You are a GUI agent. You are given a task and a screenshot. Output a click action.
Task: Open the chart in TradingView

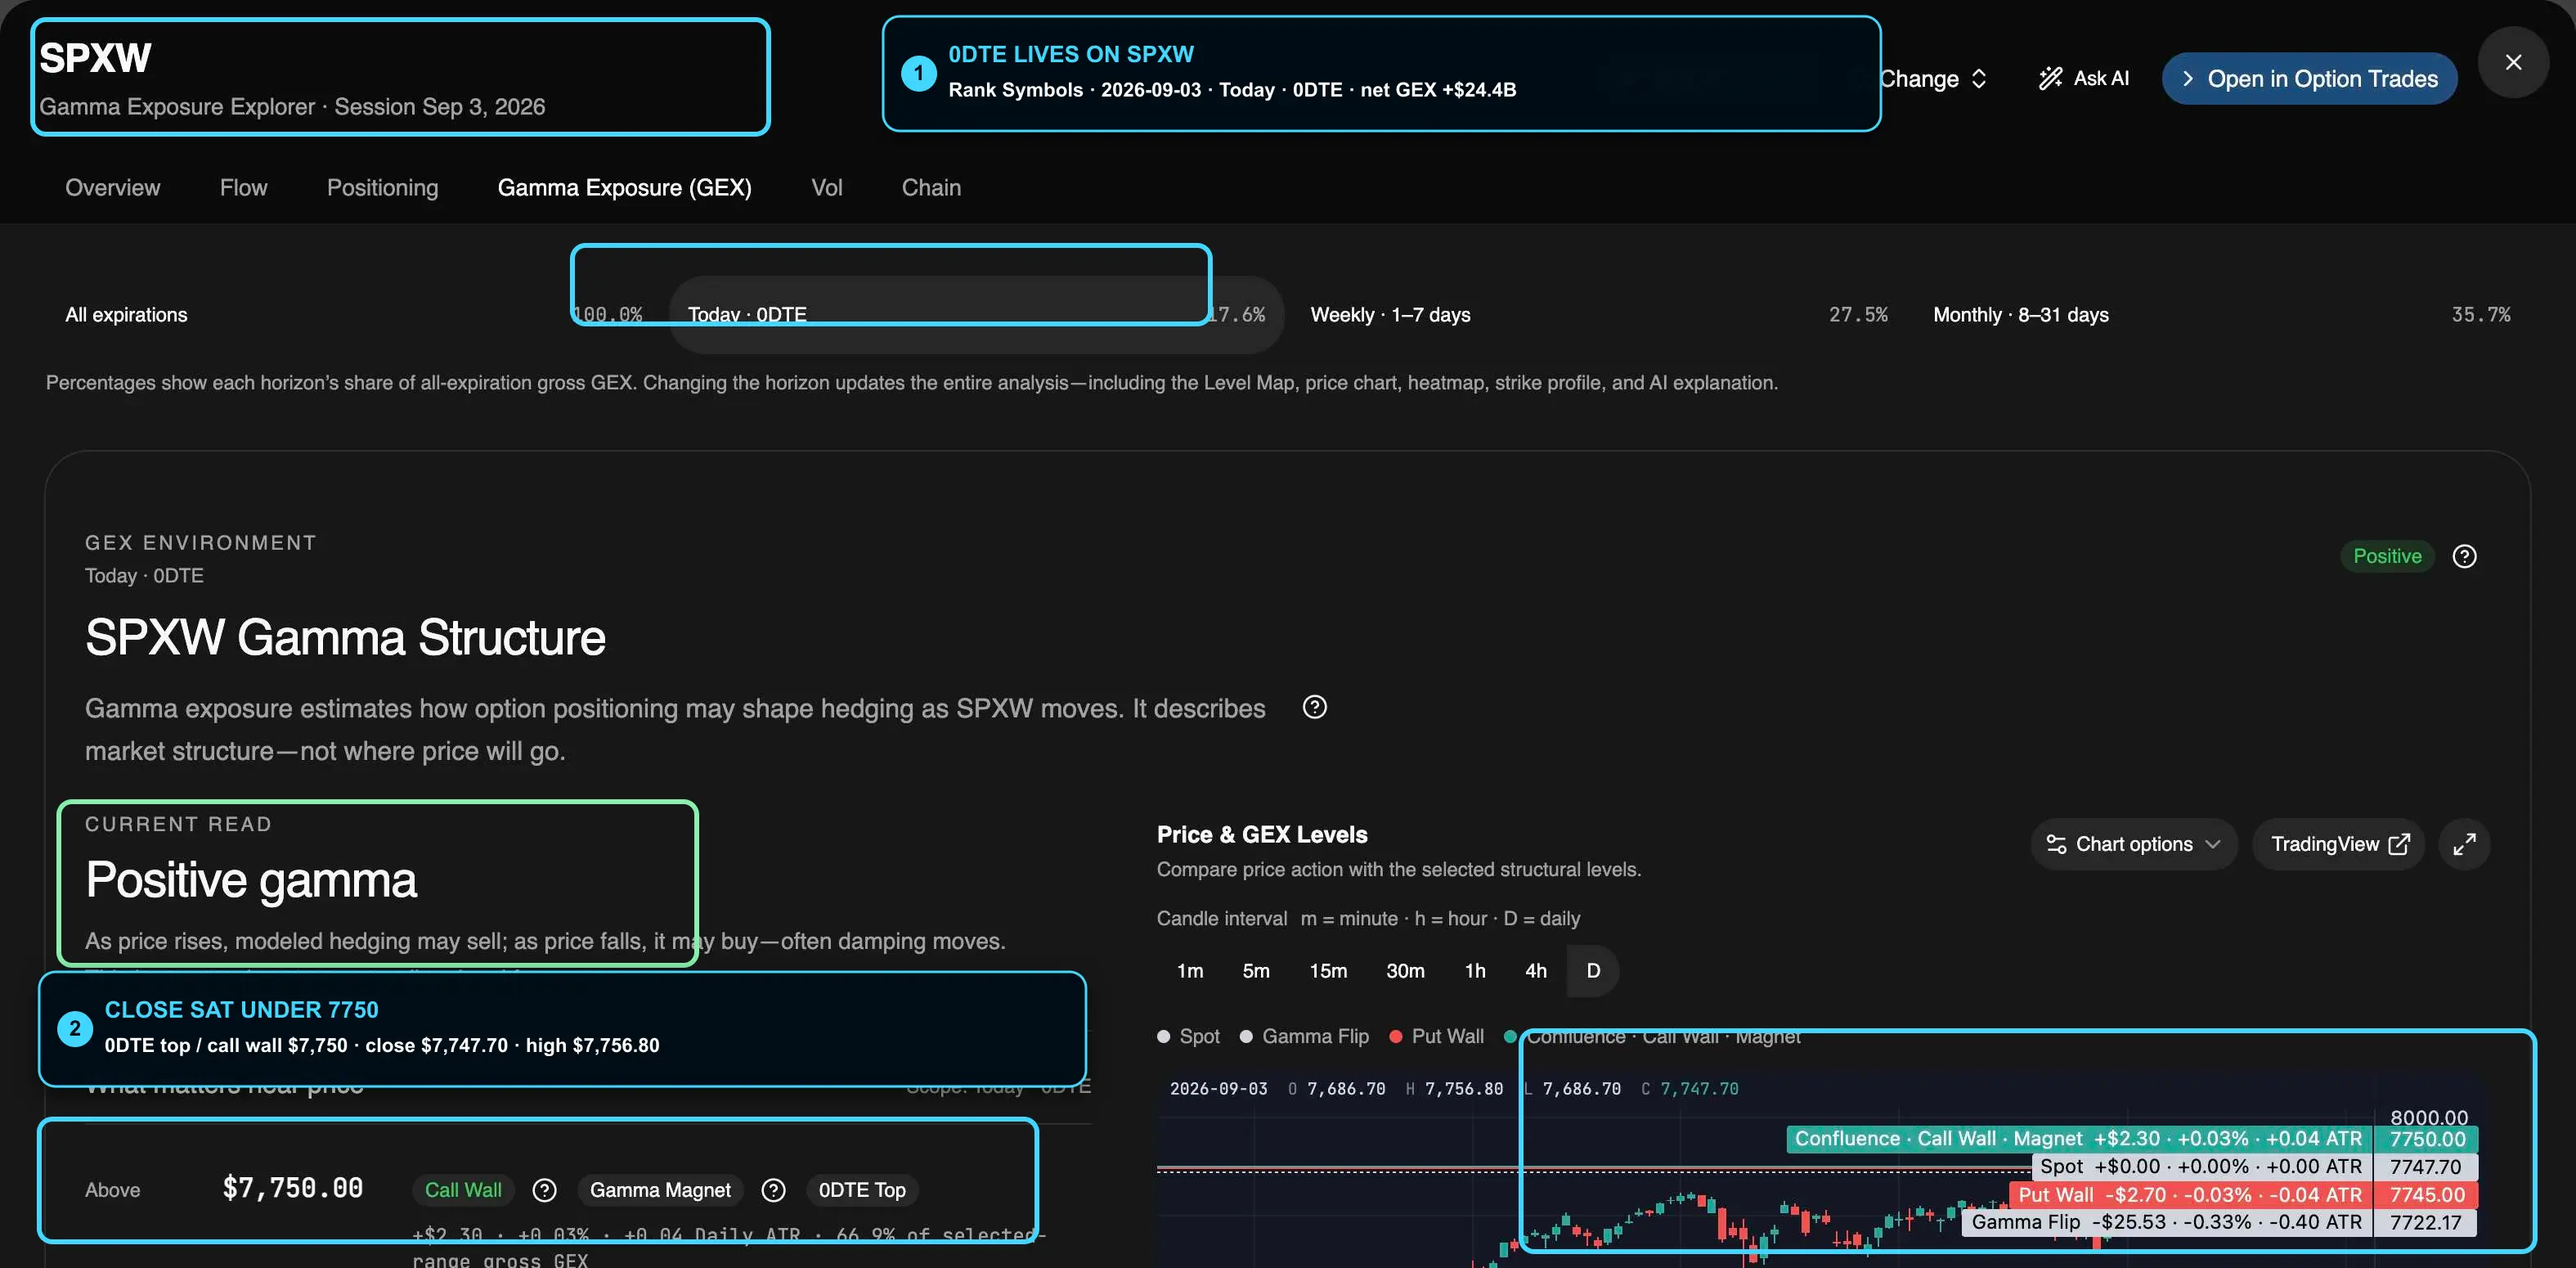coord(2338,844)
